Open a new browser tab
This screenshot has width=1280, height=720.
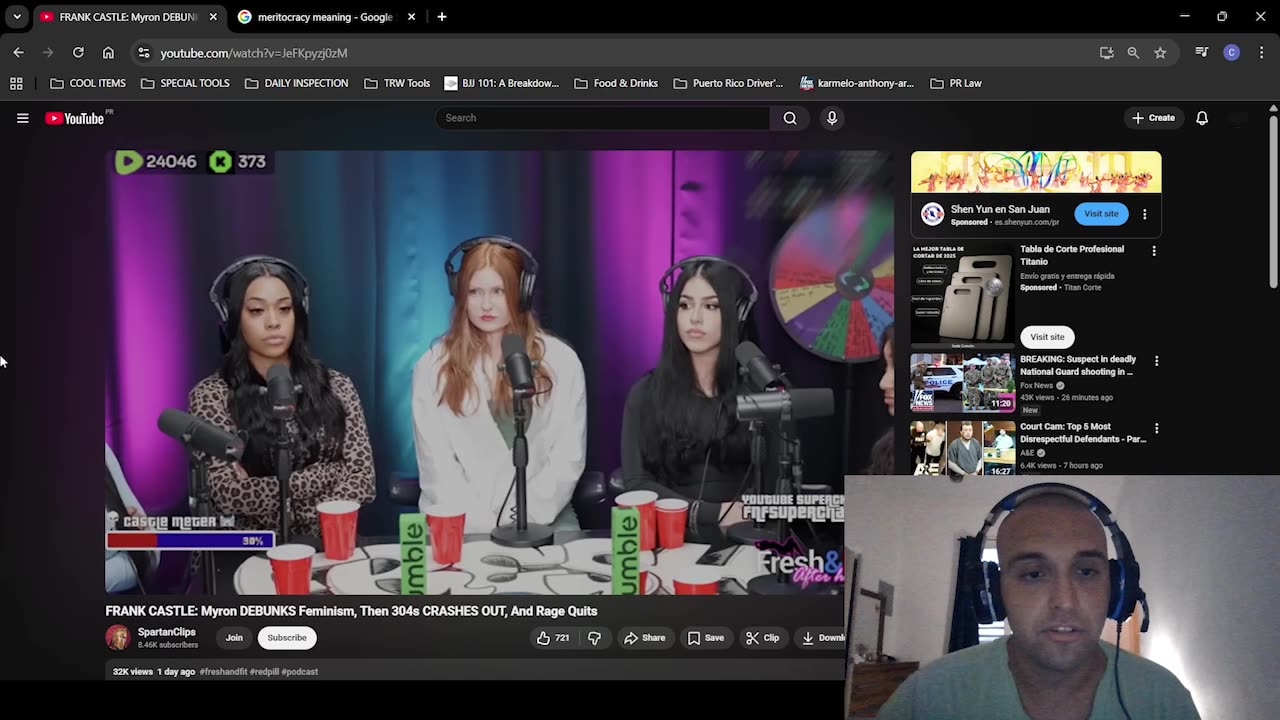click(x=442, y=17)
